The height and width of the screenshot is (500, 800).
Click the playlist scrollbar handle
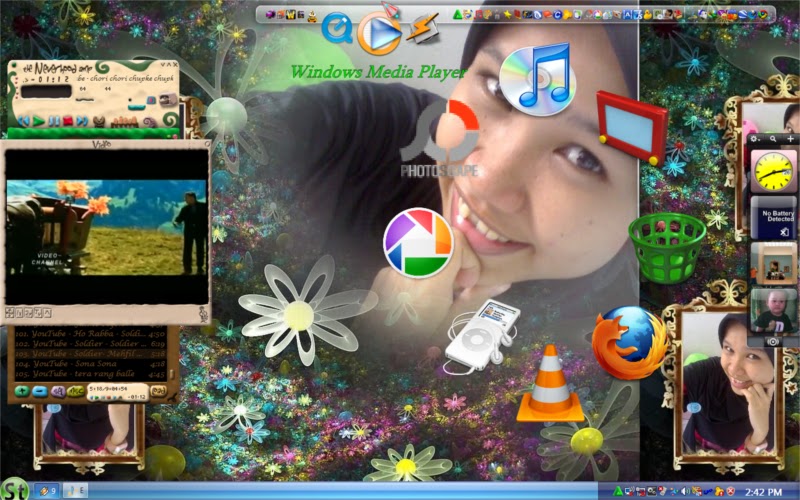[172, 374]
